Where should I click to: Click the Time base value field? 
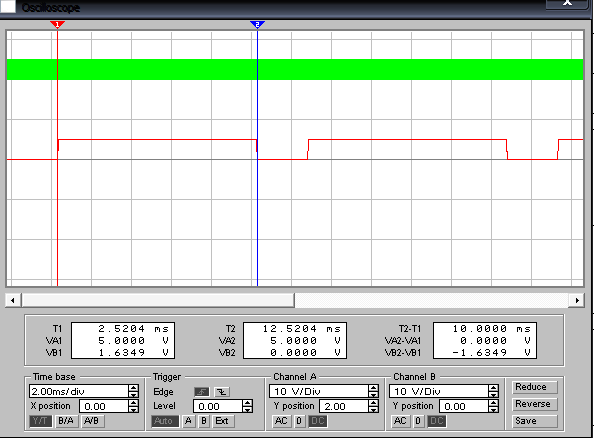pyautogui.click(x=79, y=391)
